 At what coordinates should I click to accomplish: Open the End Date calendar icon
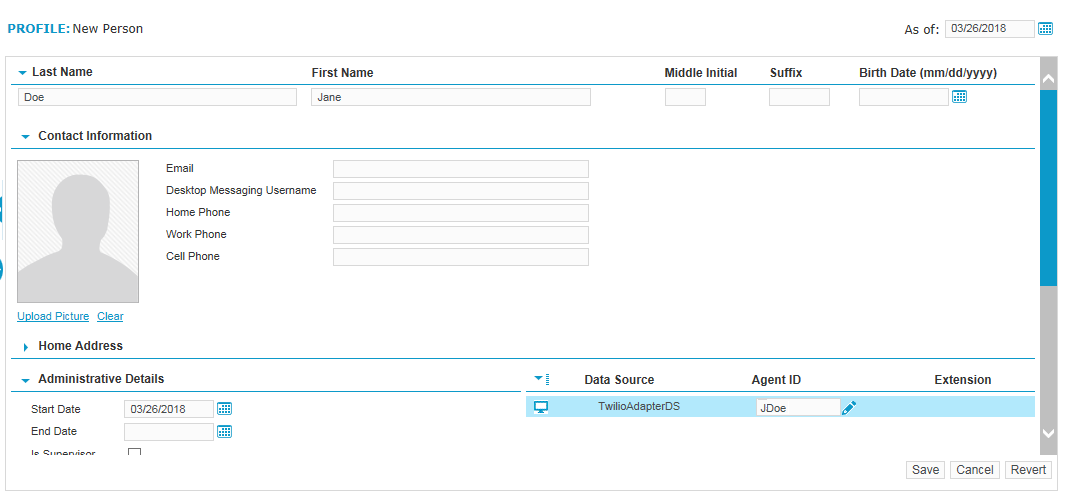pos(225,431)
